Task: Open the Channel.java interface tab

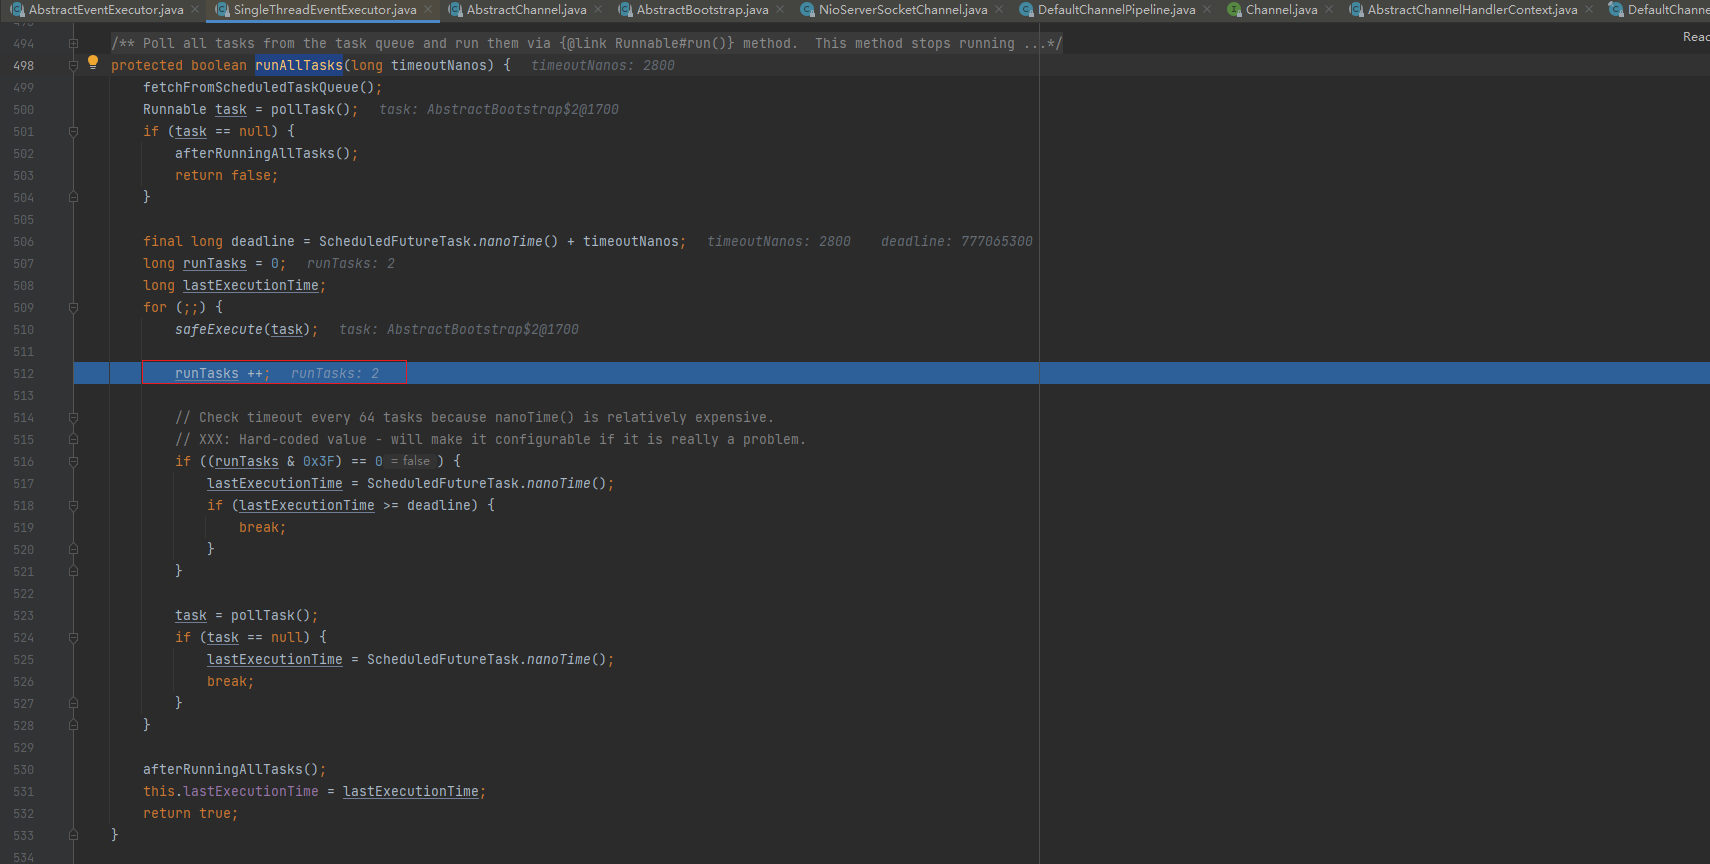Action: 1281,10
